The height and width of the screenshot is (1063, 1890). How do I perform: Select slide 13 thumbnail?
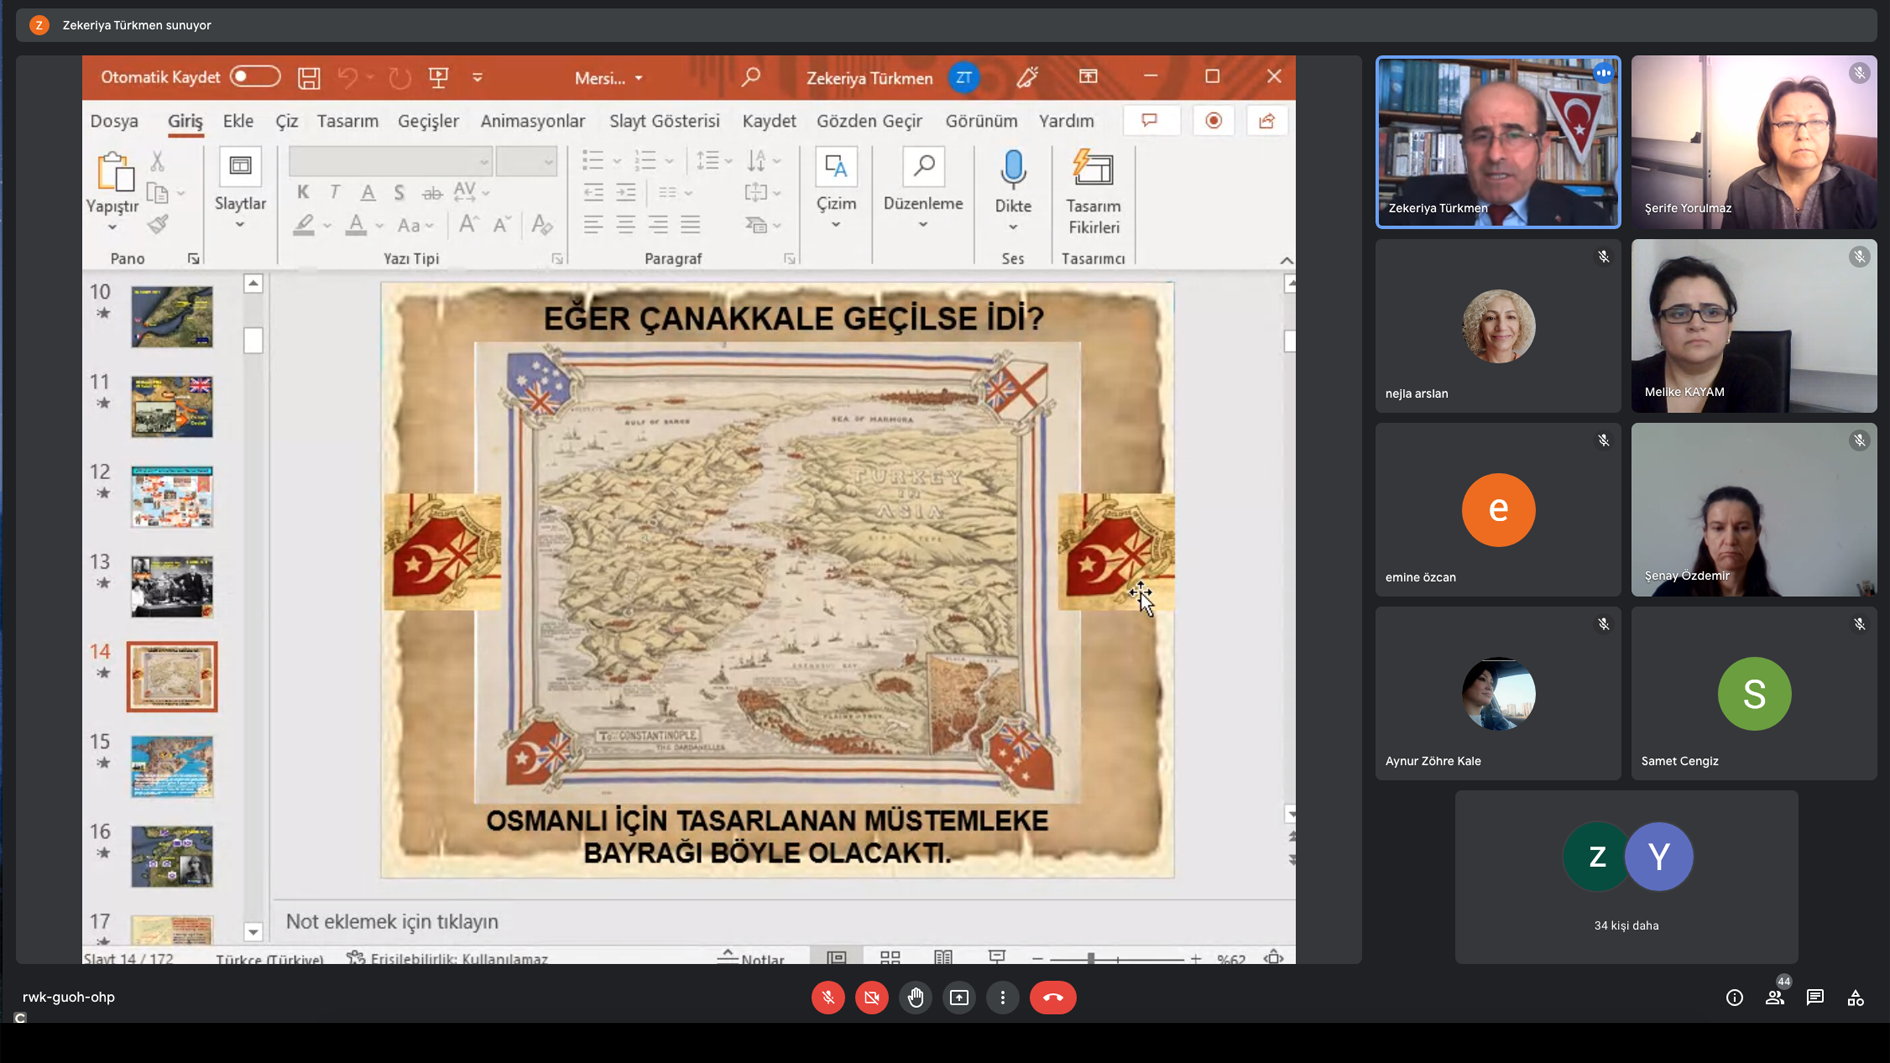coord(172,587)
